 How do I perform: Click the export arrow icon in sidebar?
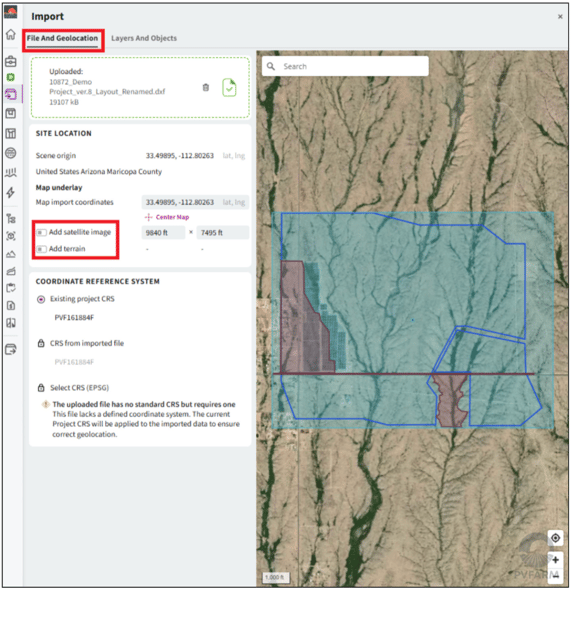point(11,349)
